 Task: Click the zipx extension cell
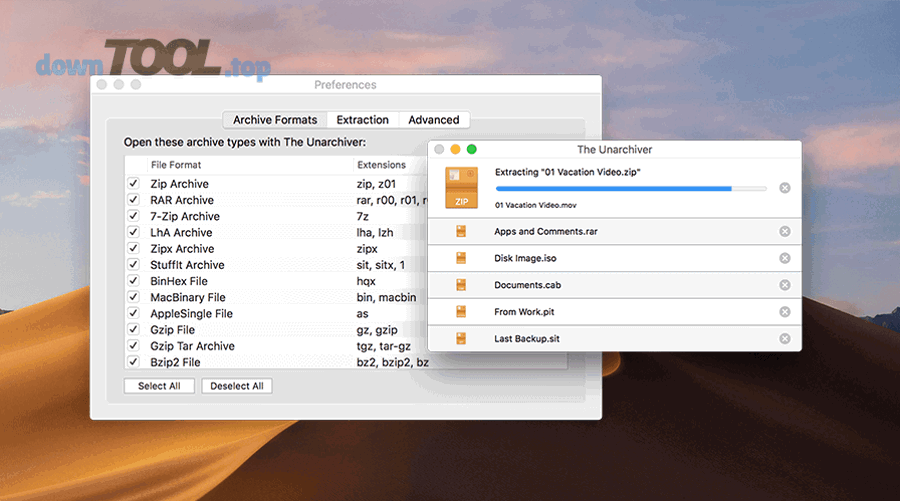367,249
